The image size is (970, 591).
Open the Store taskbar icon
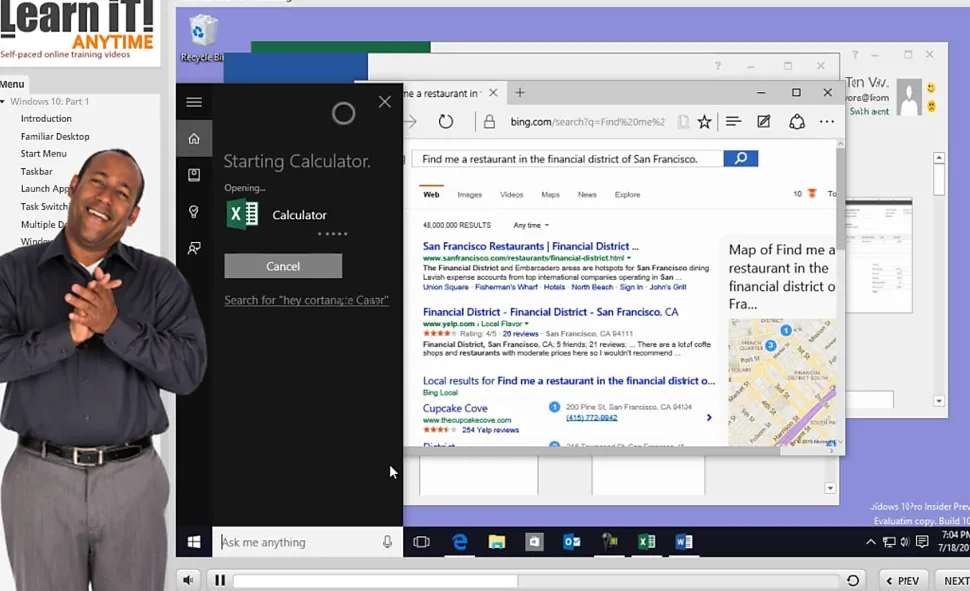coord(534,542)
